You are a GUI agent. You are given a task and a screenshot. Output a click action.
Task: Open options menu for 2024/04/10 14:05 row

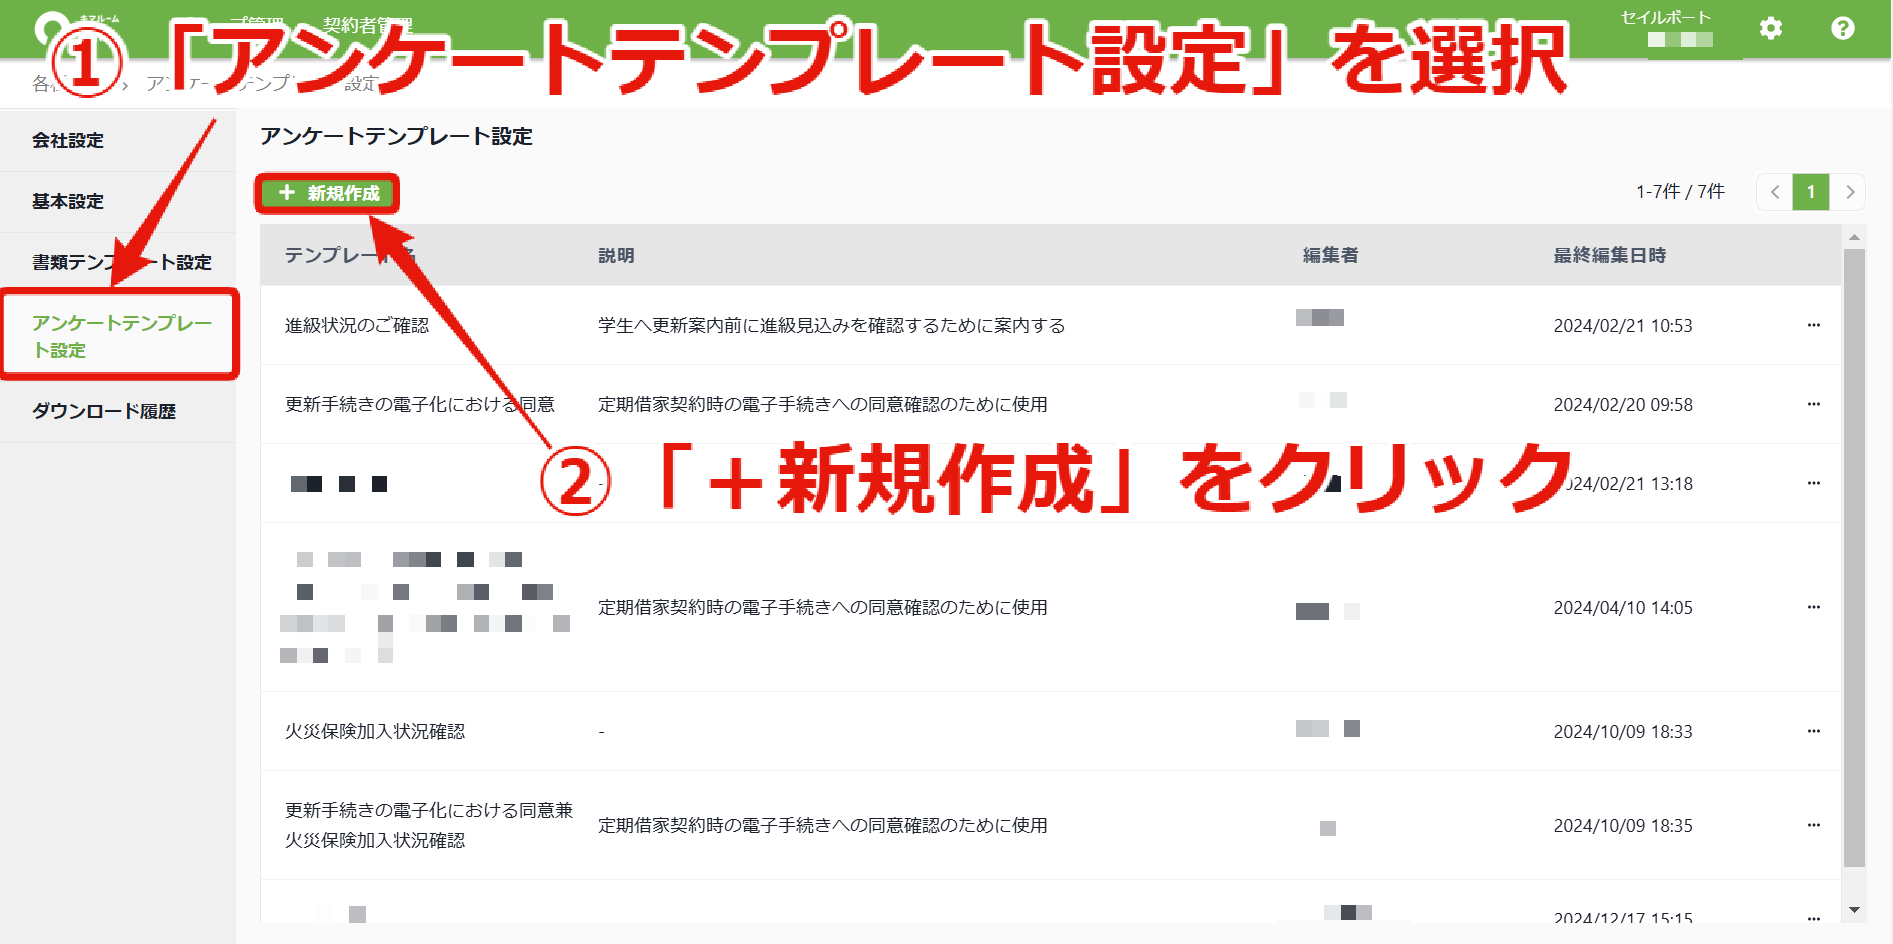pos(1813,607)
